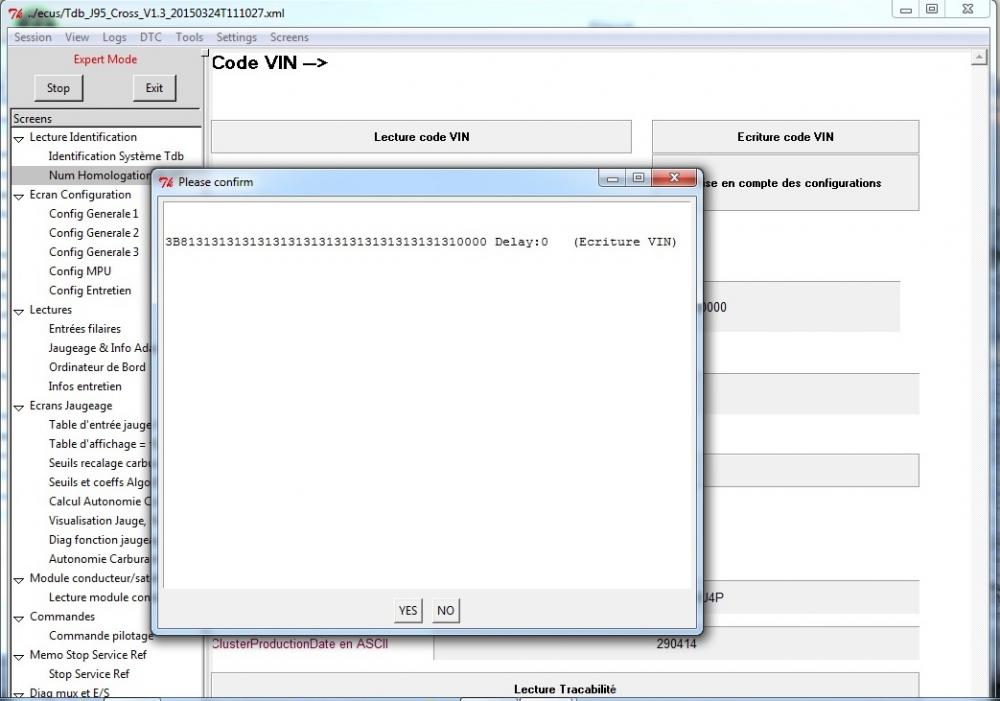Collapse the Memo Stop Service Ref node
The width and height of the screenshot is (1000, 701).
pyautogui.click(x=19, y=656)
